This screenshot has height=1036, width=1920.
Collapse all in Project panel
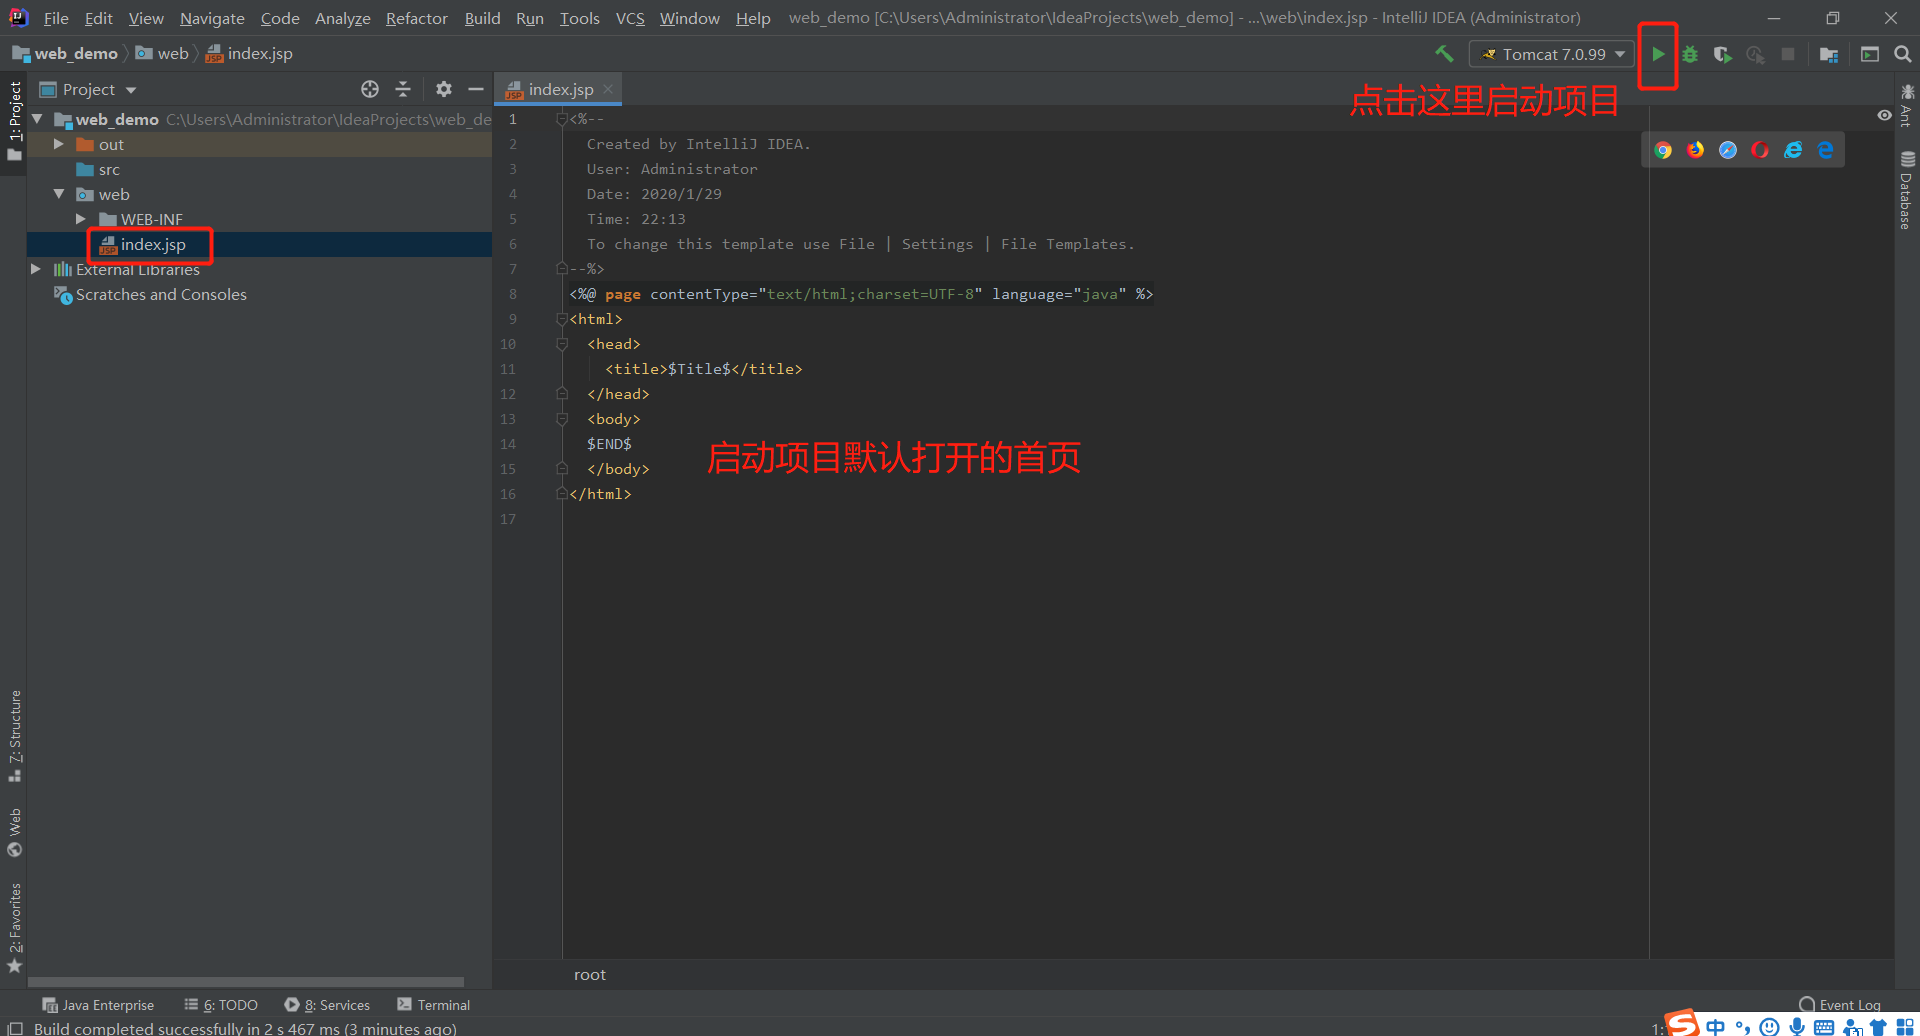click(403, 89)
